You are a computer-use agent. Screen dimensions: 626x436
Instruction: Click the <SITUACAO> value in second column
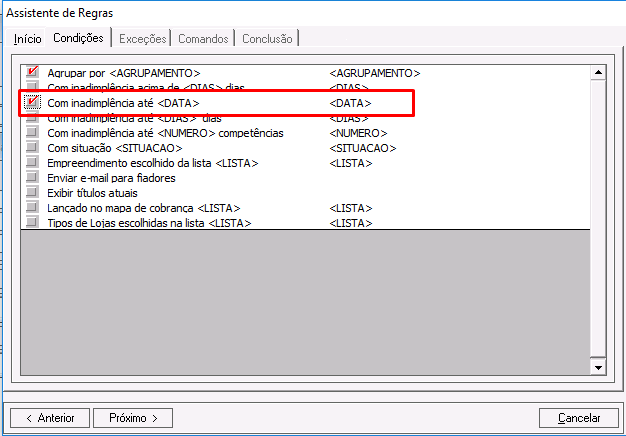pos(363,148)
